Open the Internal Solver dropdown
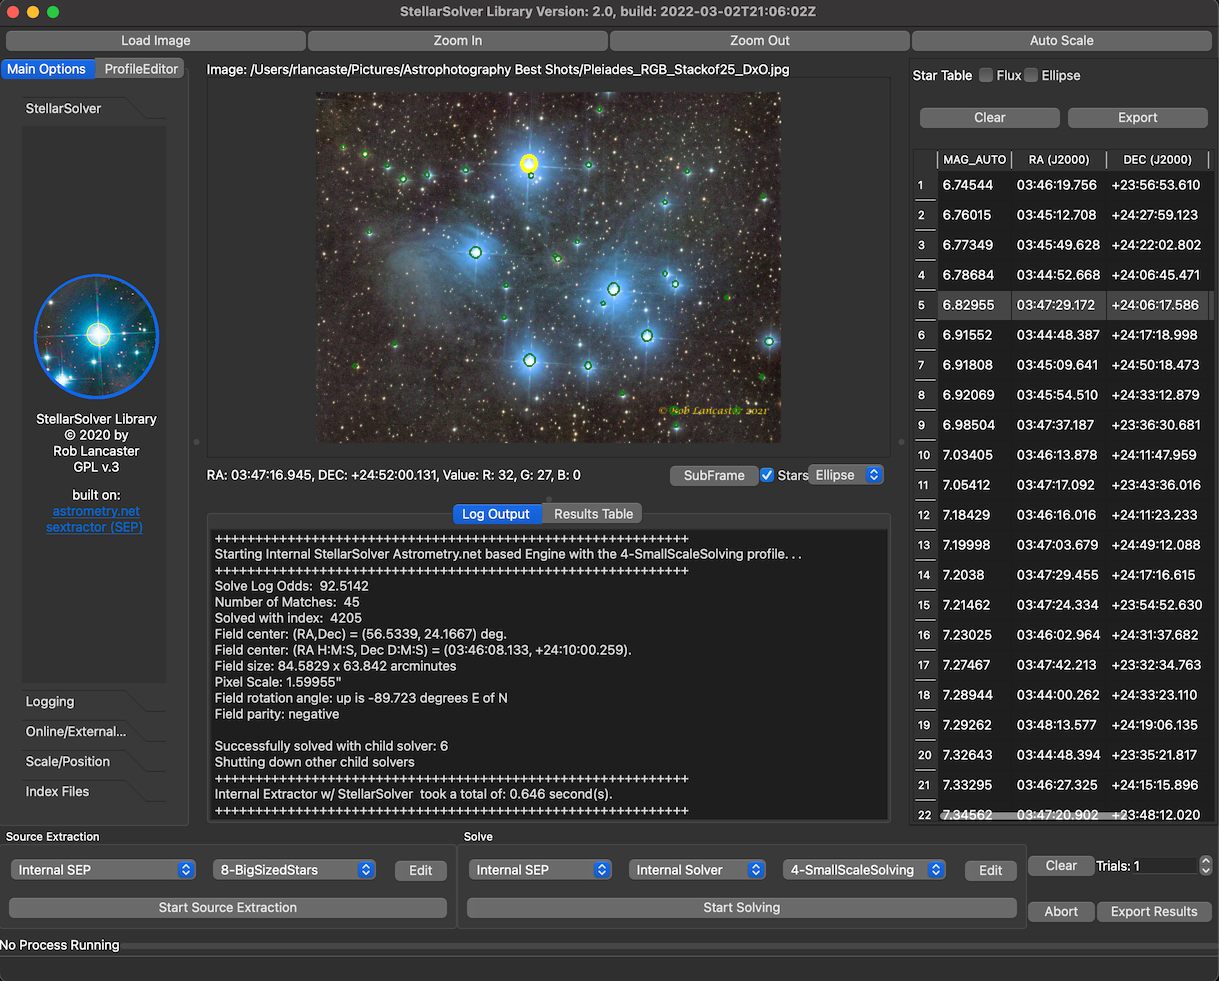 tap(697, 870)
